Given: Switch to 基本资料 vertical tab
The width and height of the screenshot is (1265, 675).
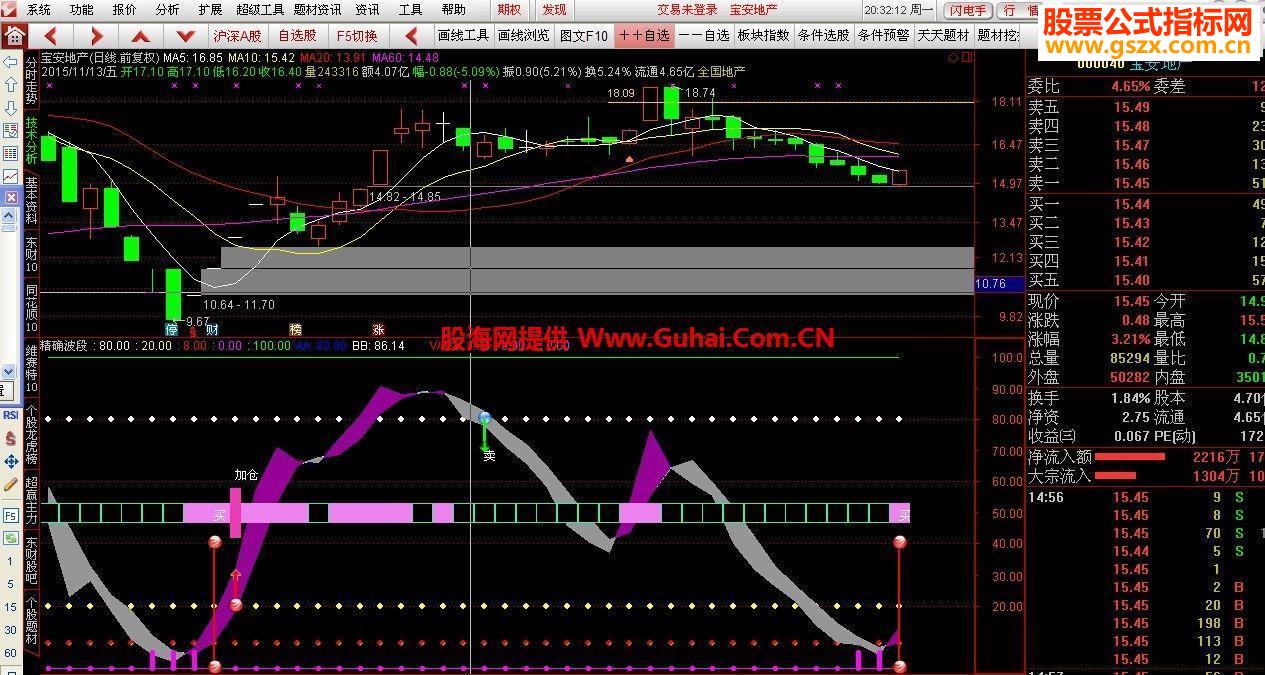Looking at the screenshot, I should pos(31,199).
